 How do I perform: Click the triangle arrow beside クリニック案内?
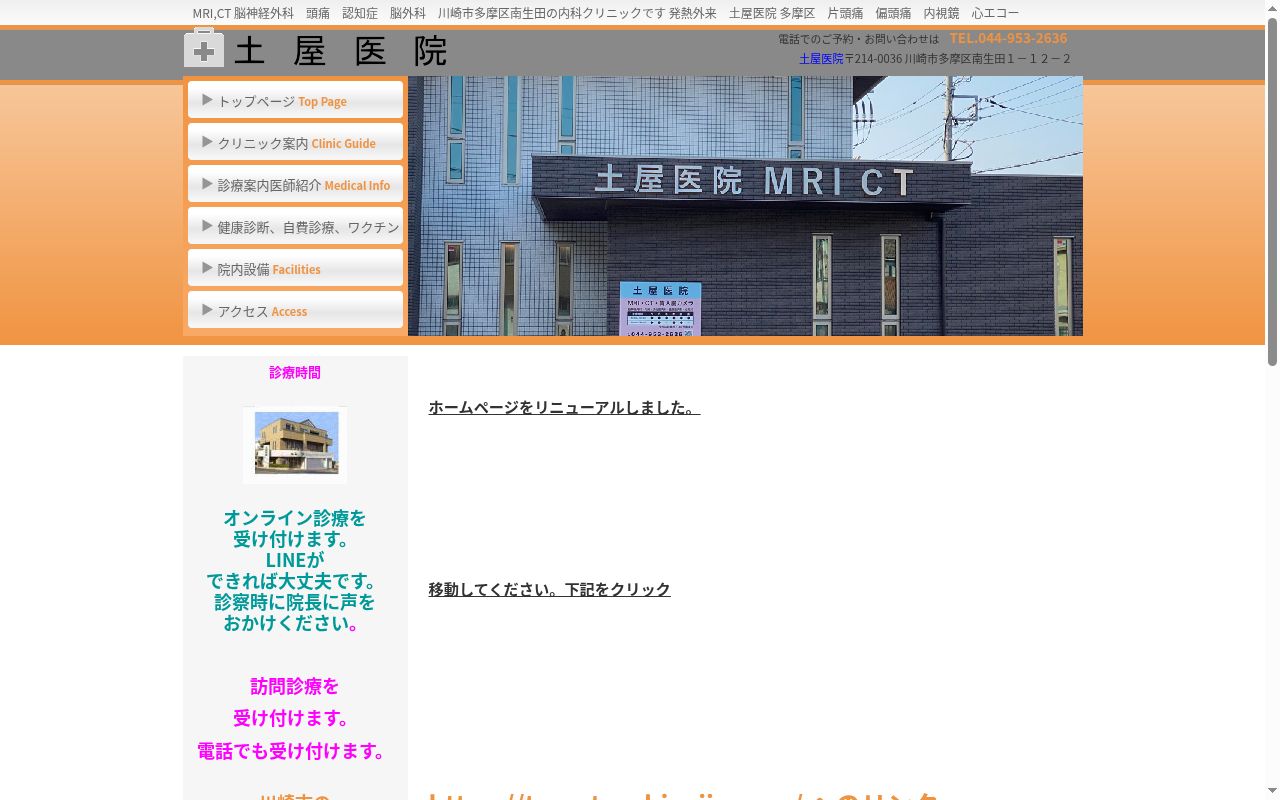pos(207,142)
